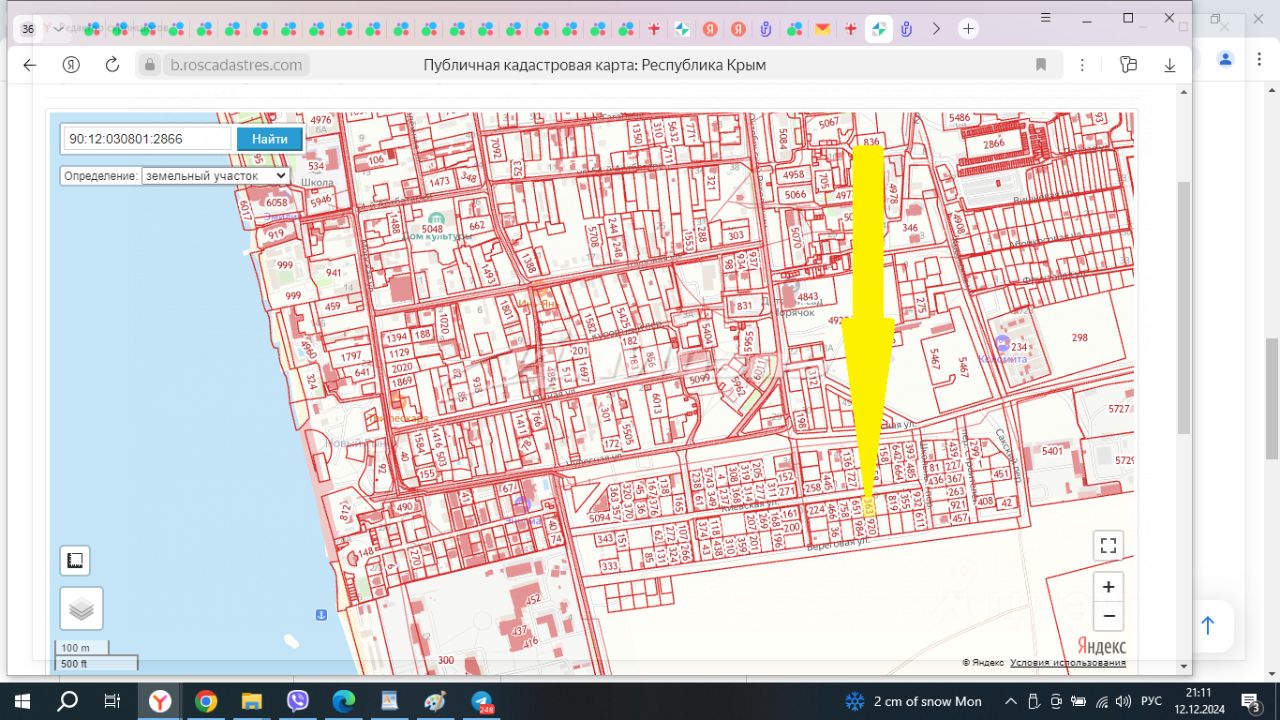Open the map ruler measurement tool
The height and width of the screenshot is (720, 1280).
[75, 561]
